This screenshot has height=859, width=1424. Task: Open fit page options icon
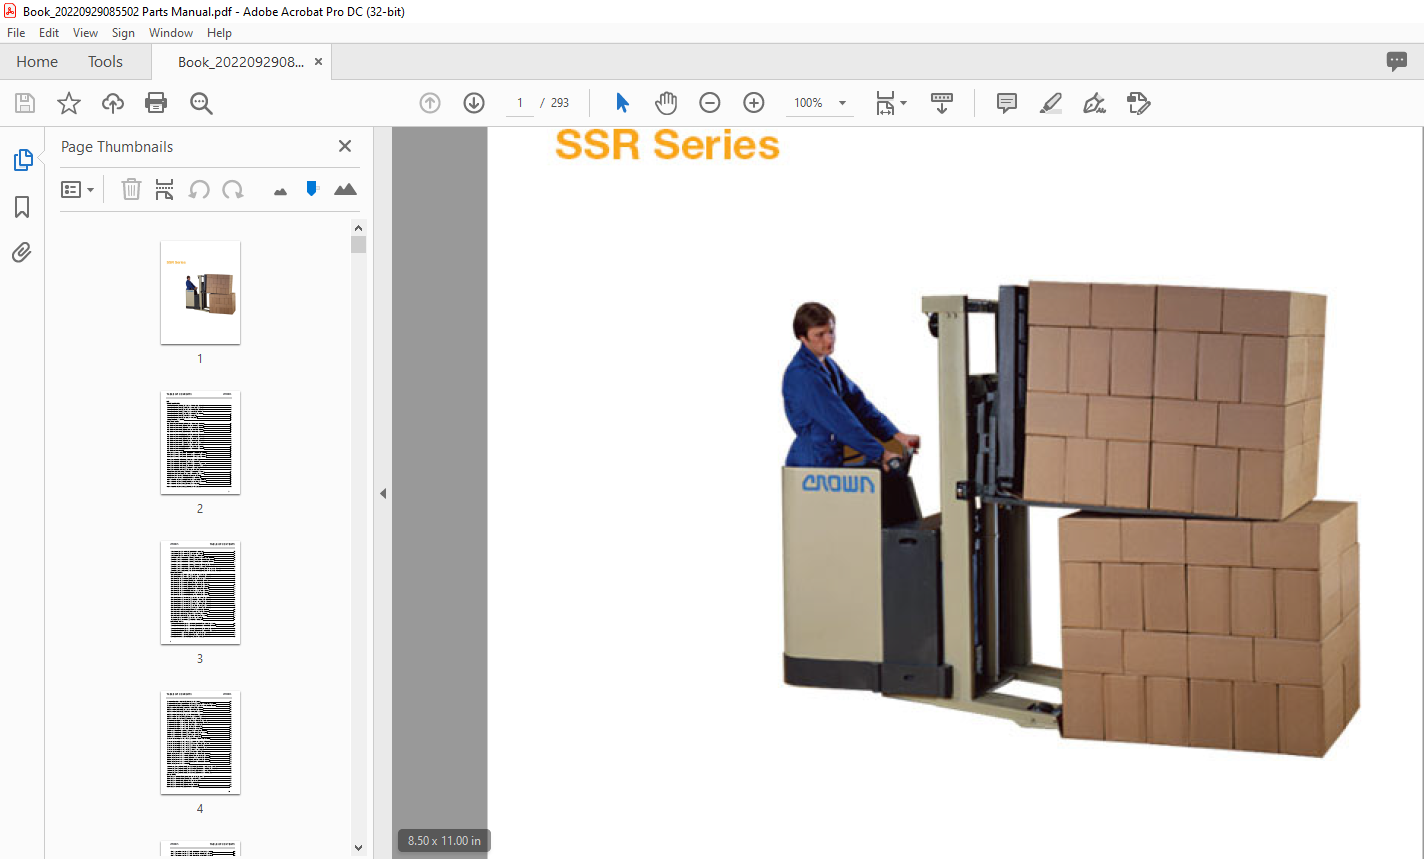[x=890, y=103]
